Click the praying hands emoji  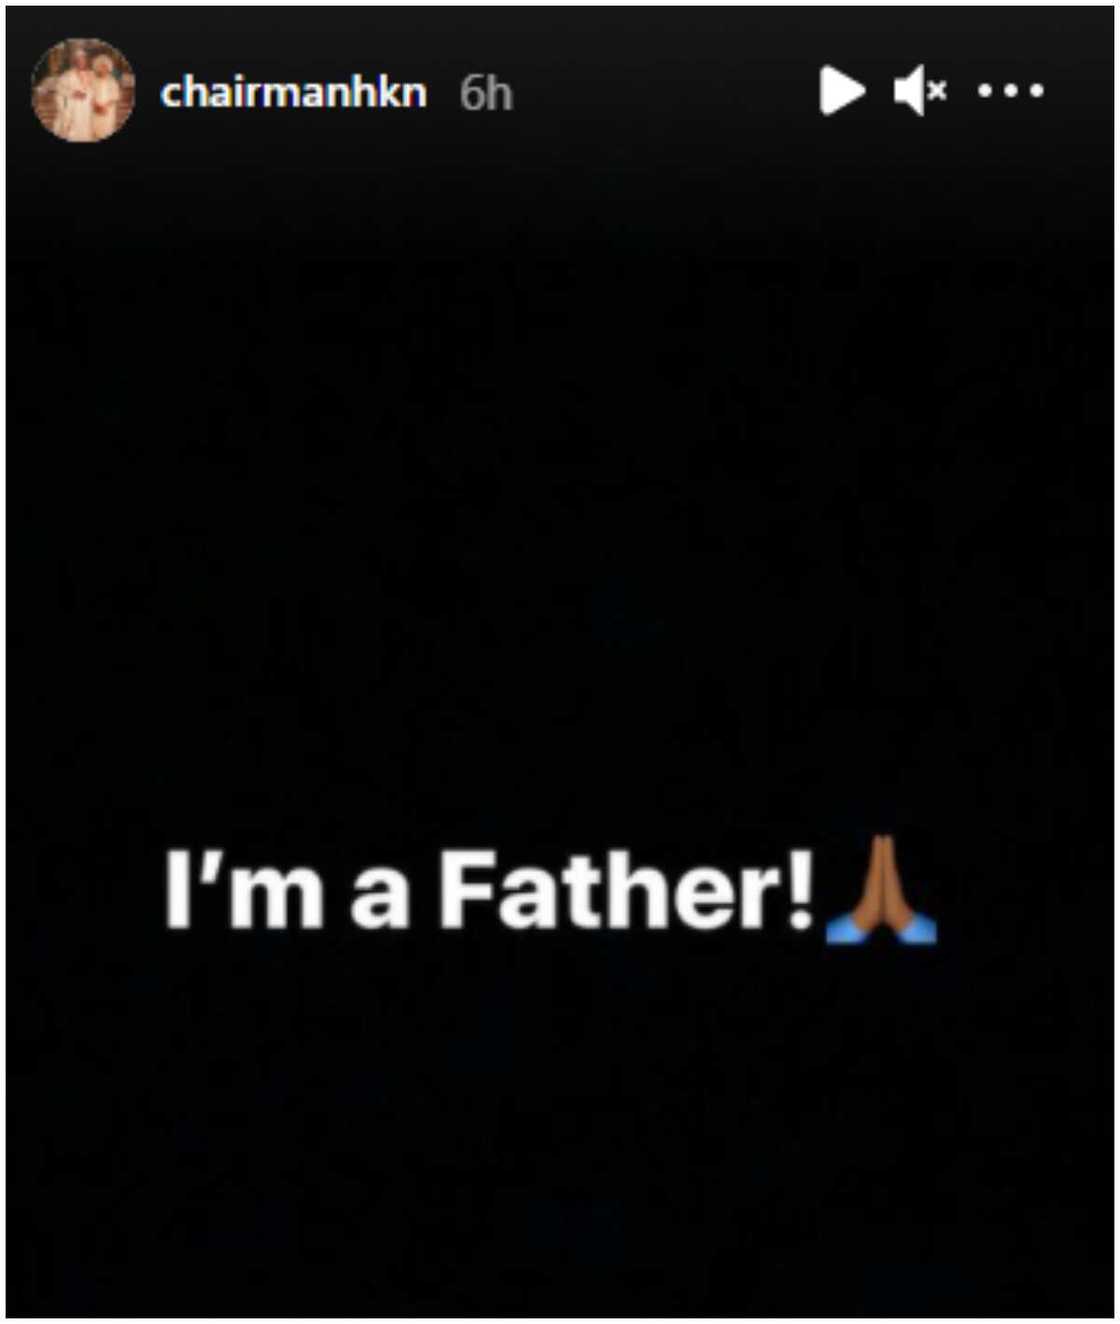[x=881, y=890]
